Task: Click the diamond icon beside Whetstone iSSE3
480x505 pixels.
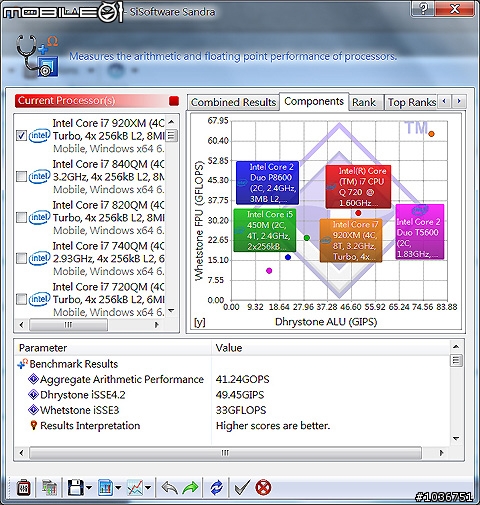Action: tap(33, 410)
